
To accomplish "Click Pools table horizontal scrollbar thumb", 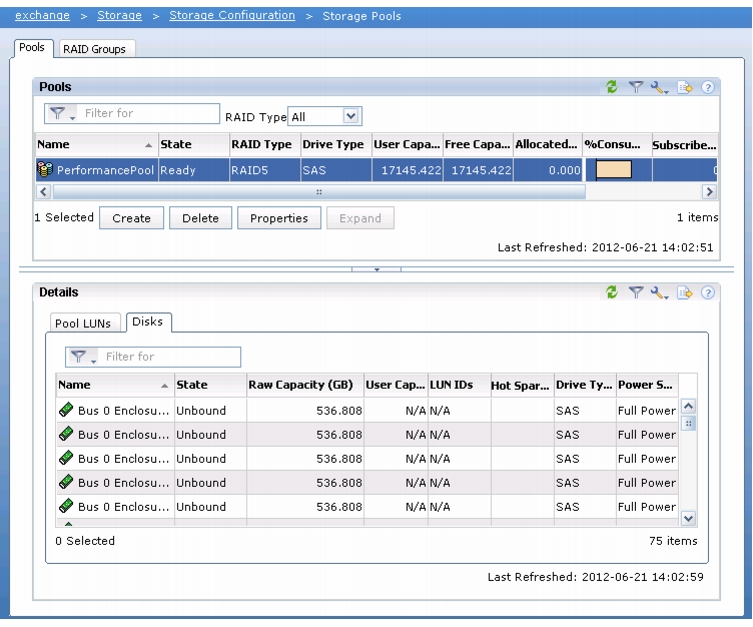I will pos(319,192).
